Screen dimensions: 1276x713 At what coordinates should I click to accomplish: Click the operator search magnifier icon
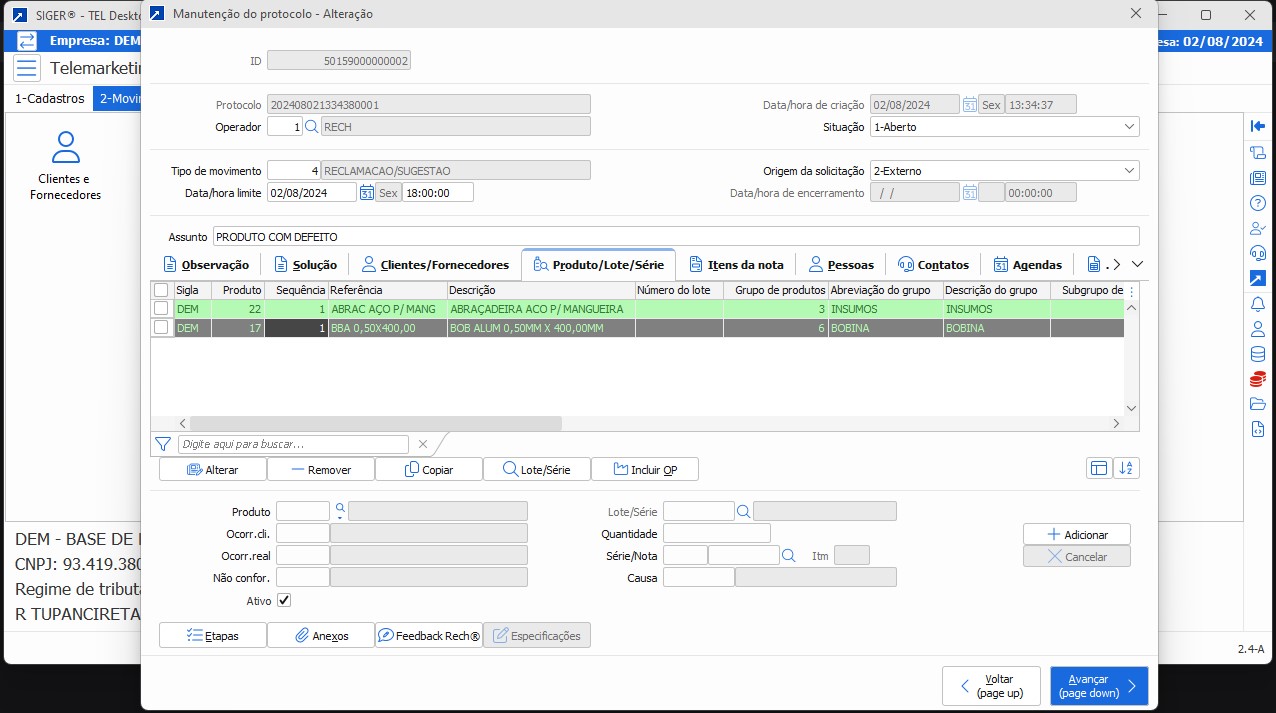tap(311, 127)
